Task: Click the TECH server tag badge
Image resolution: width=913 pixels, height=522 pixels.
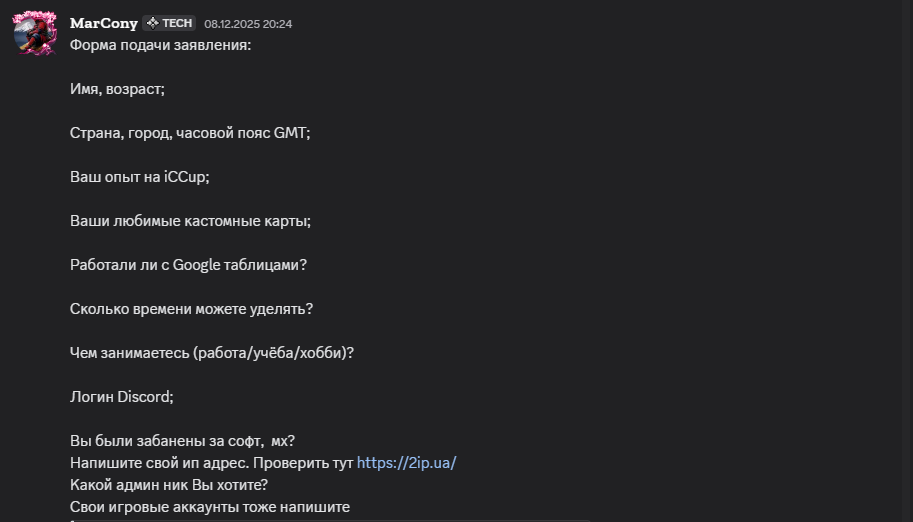Action: click(x=169, y=23)
